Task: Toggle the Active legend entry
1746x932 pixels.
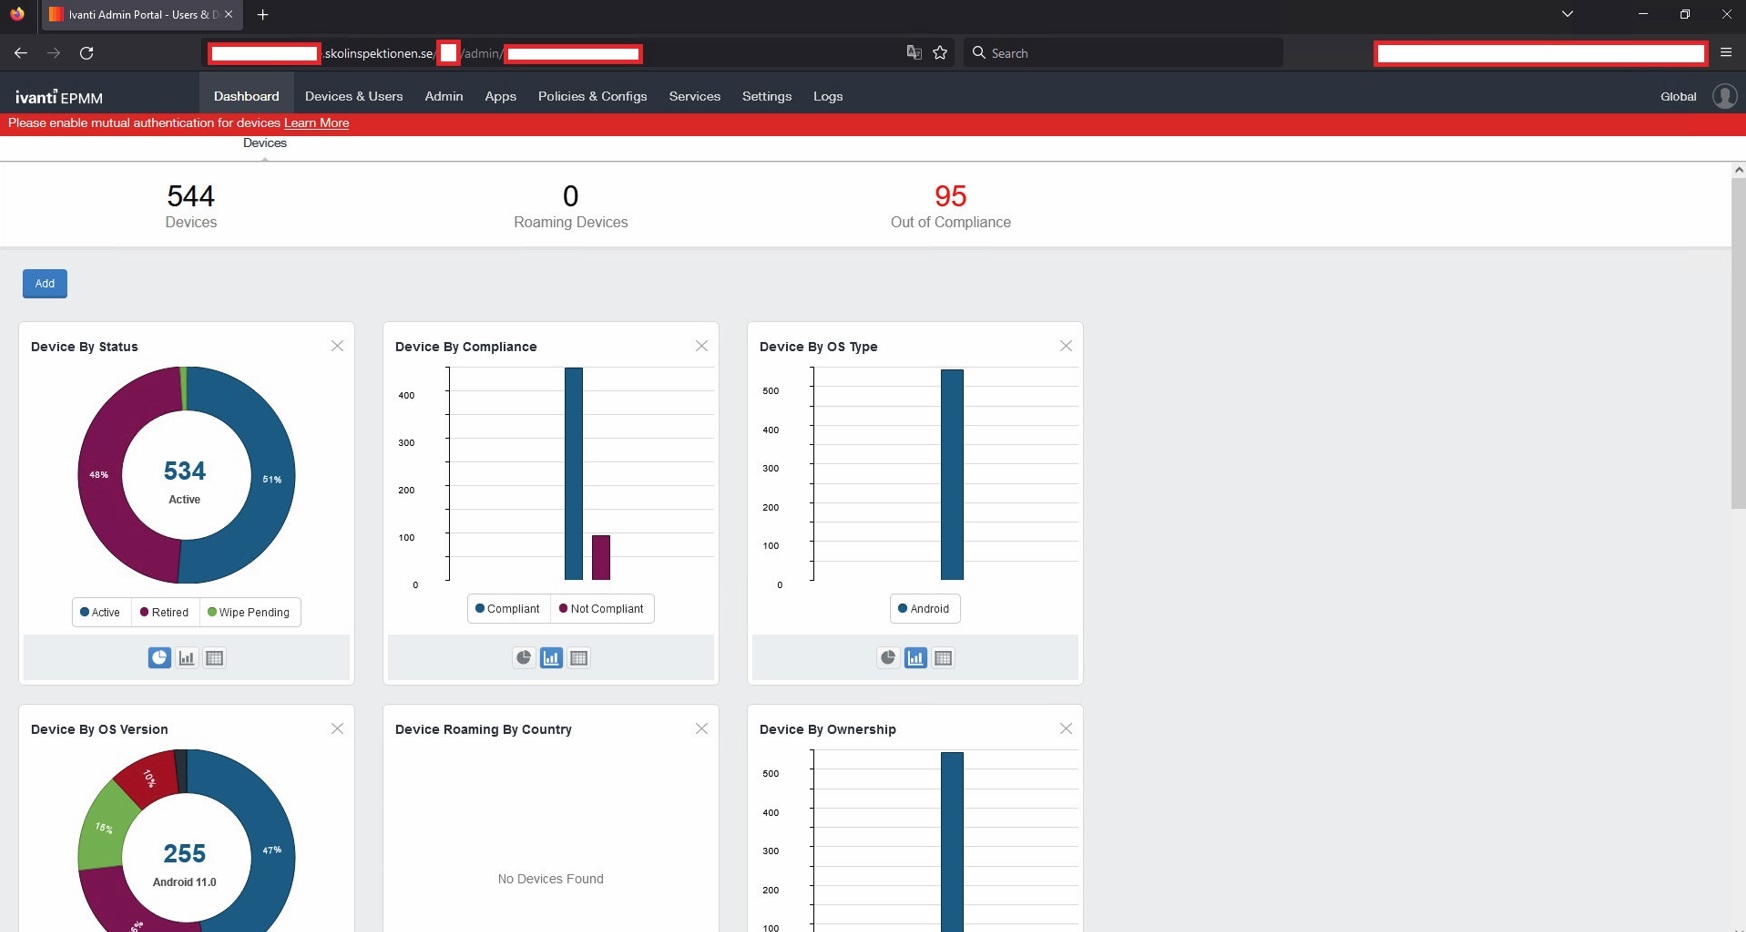Action: 100,612
